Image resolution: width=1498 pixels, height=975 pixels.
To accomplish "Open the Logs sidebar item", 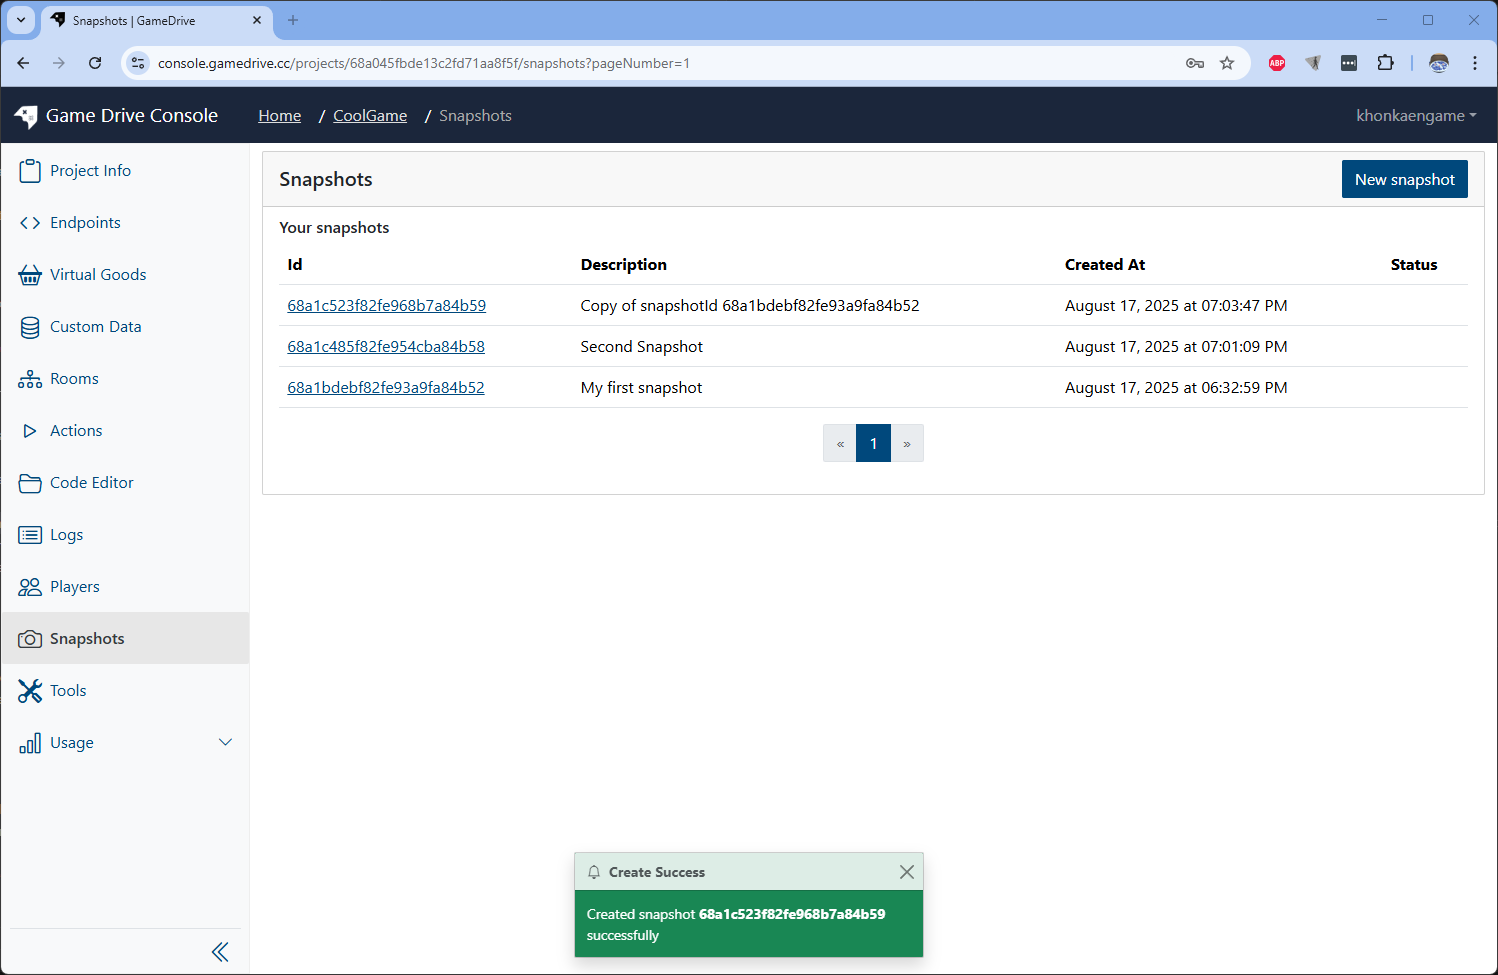I will click(66, 535).
